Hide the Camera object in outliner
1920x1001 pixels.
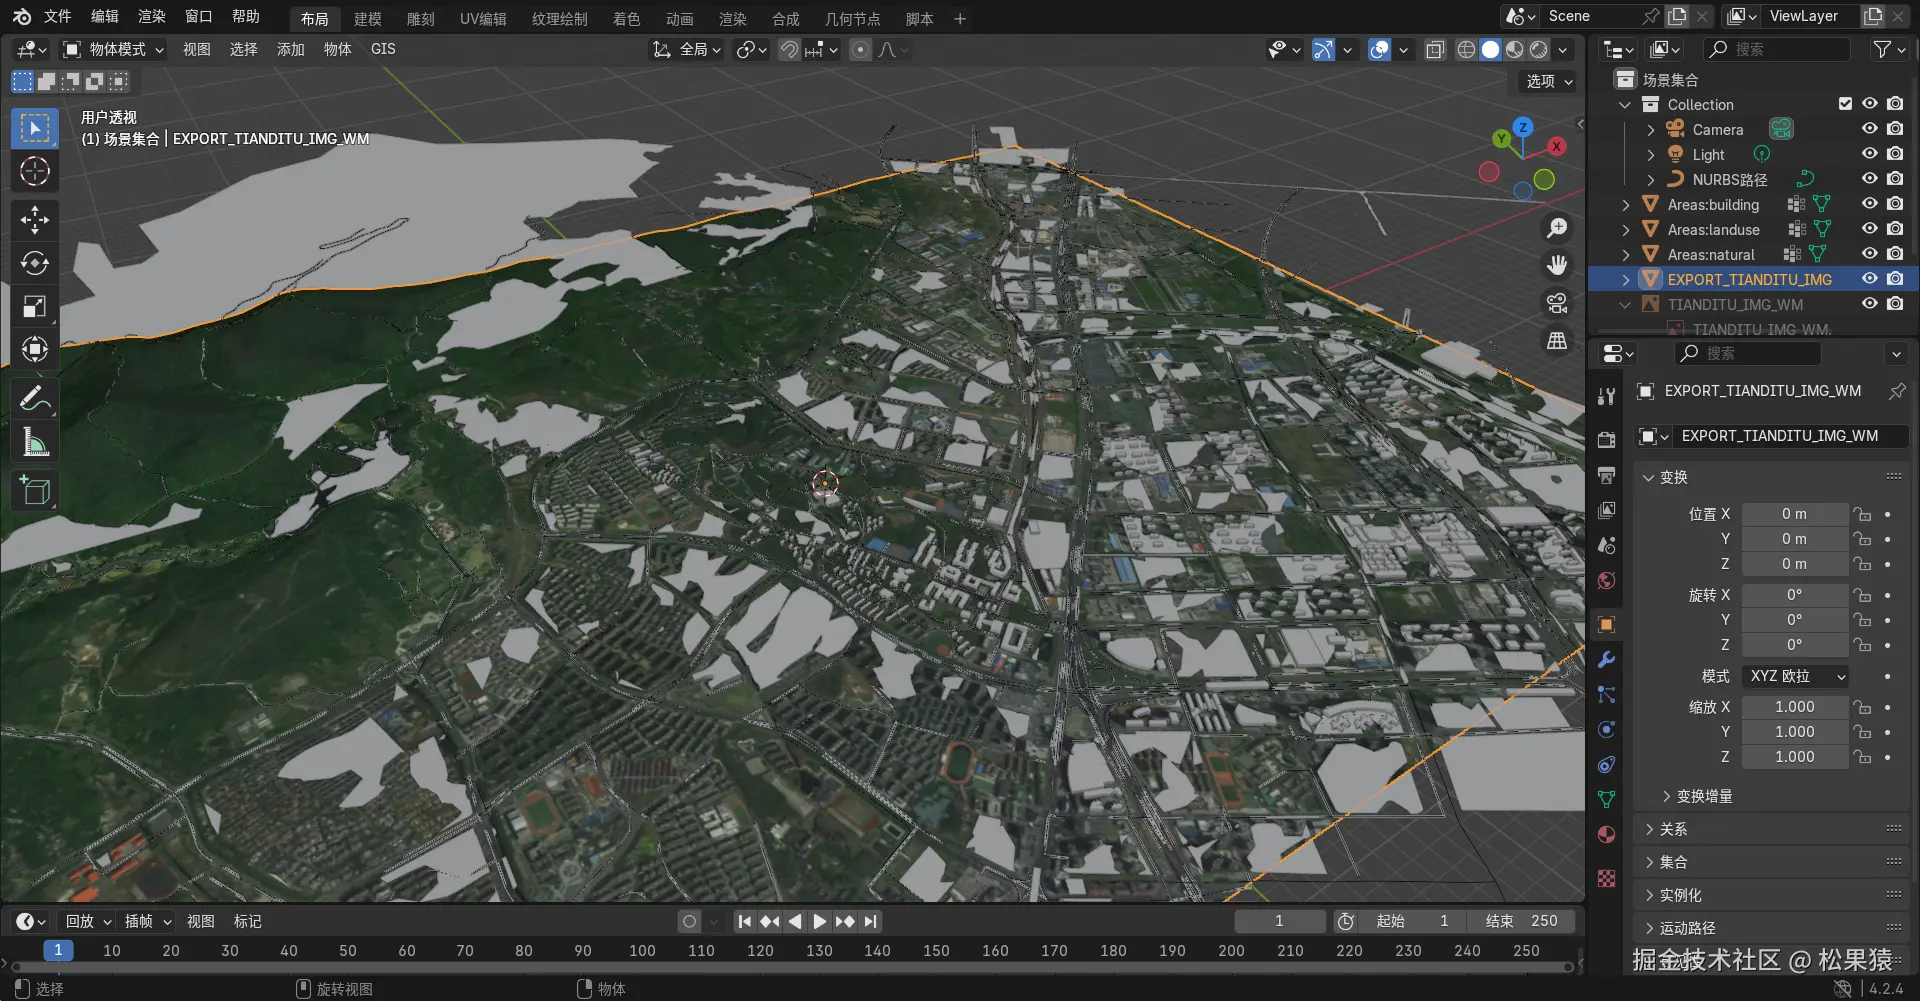click(1869, 129)
